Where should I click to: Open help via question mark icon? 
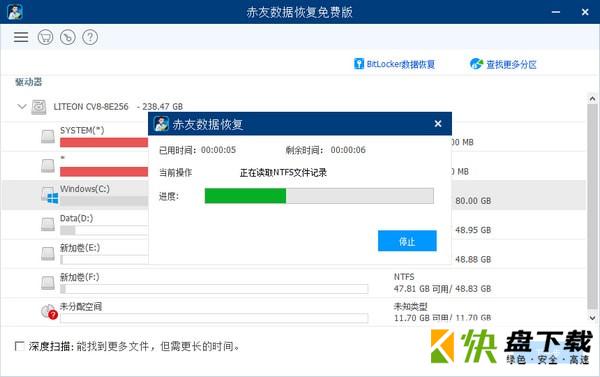pyautogui.click(x=90, y=37)
